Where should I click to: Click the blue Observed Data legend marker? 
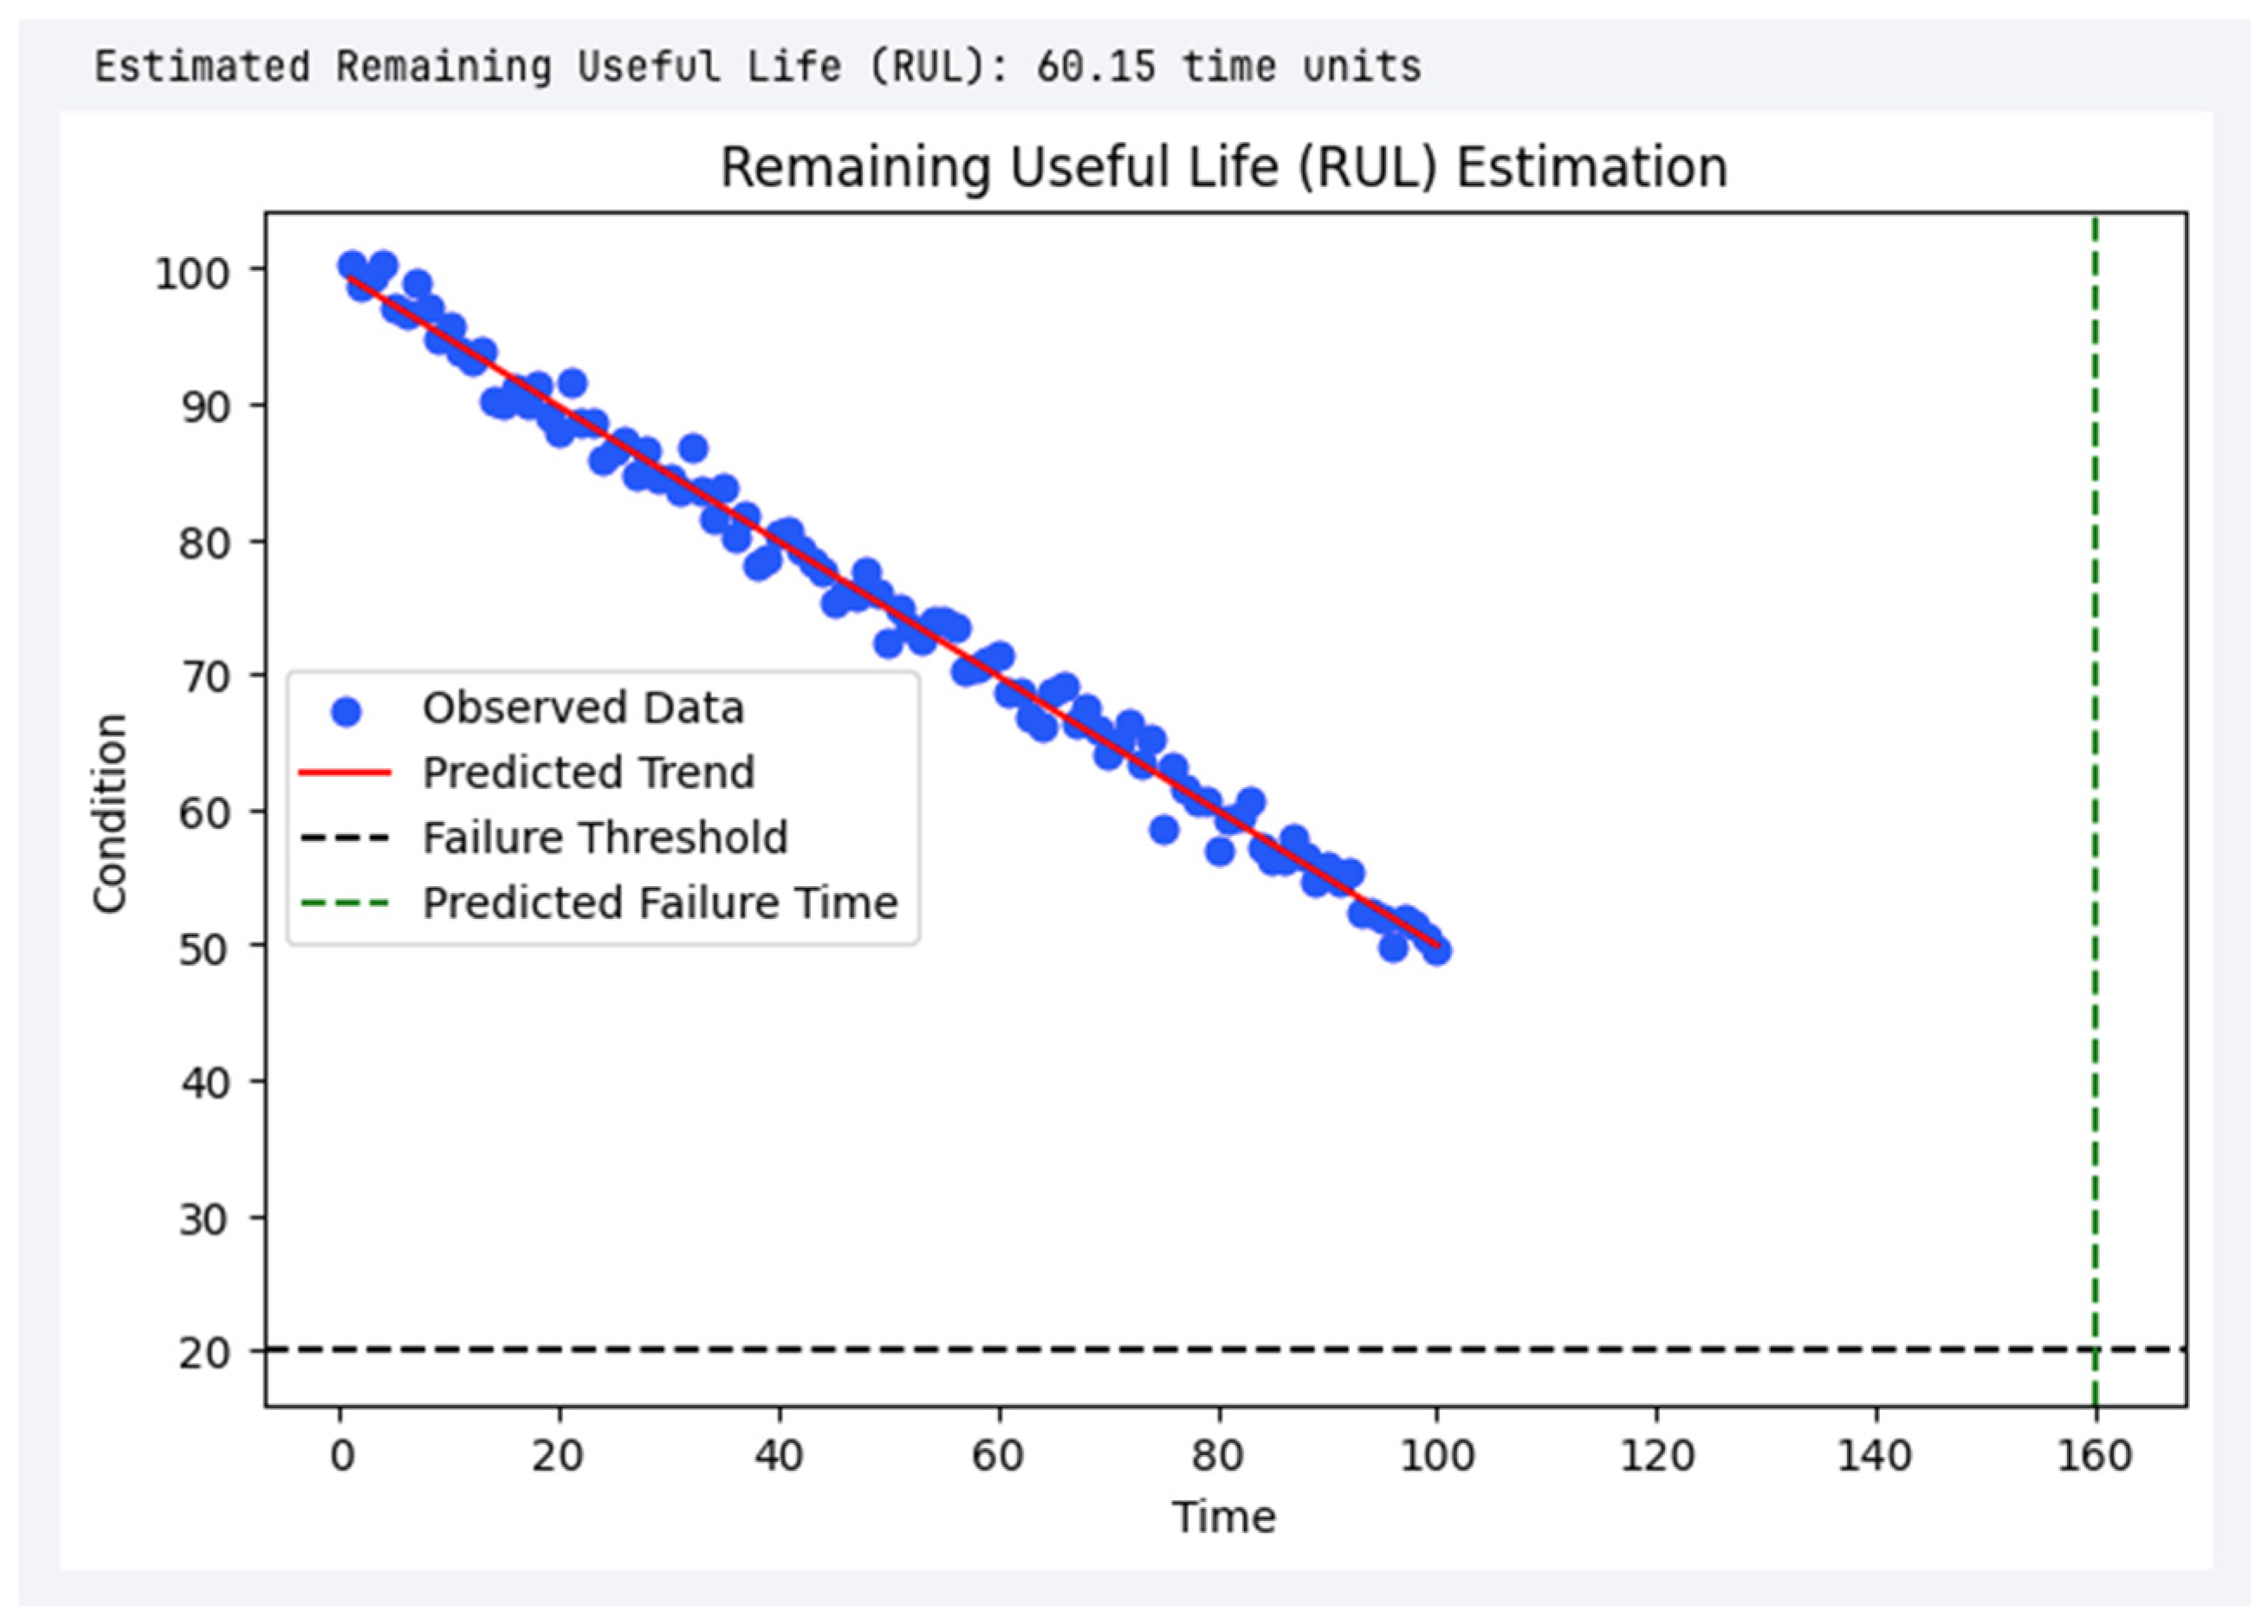[x=346, y=711]
